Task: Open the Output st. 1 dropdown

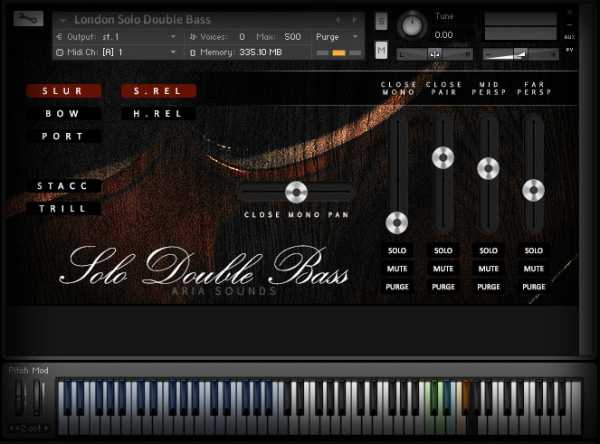Action: tap(173, 37)
